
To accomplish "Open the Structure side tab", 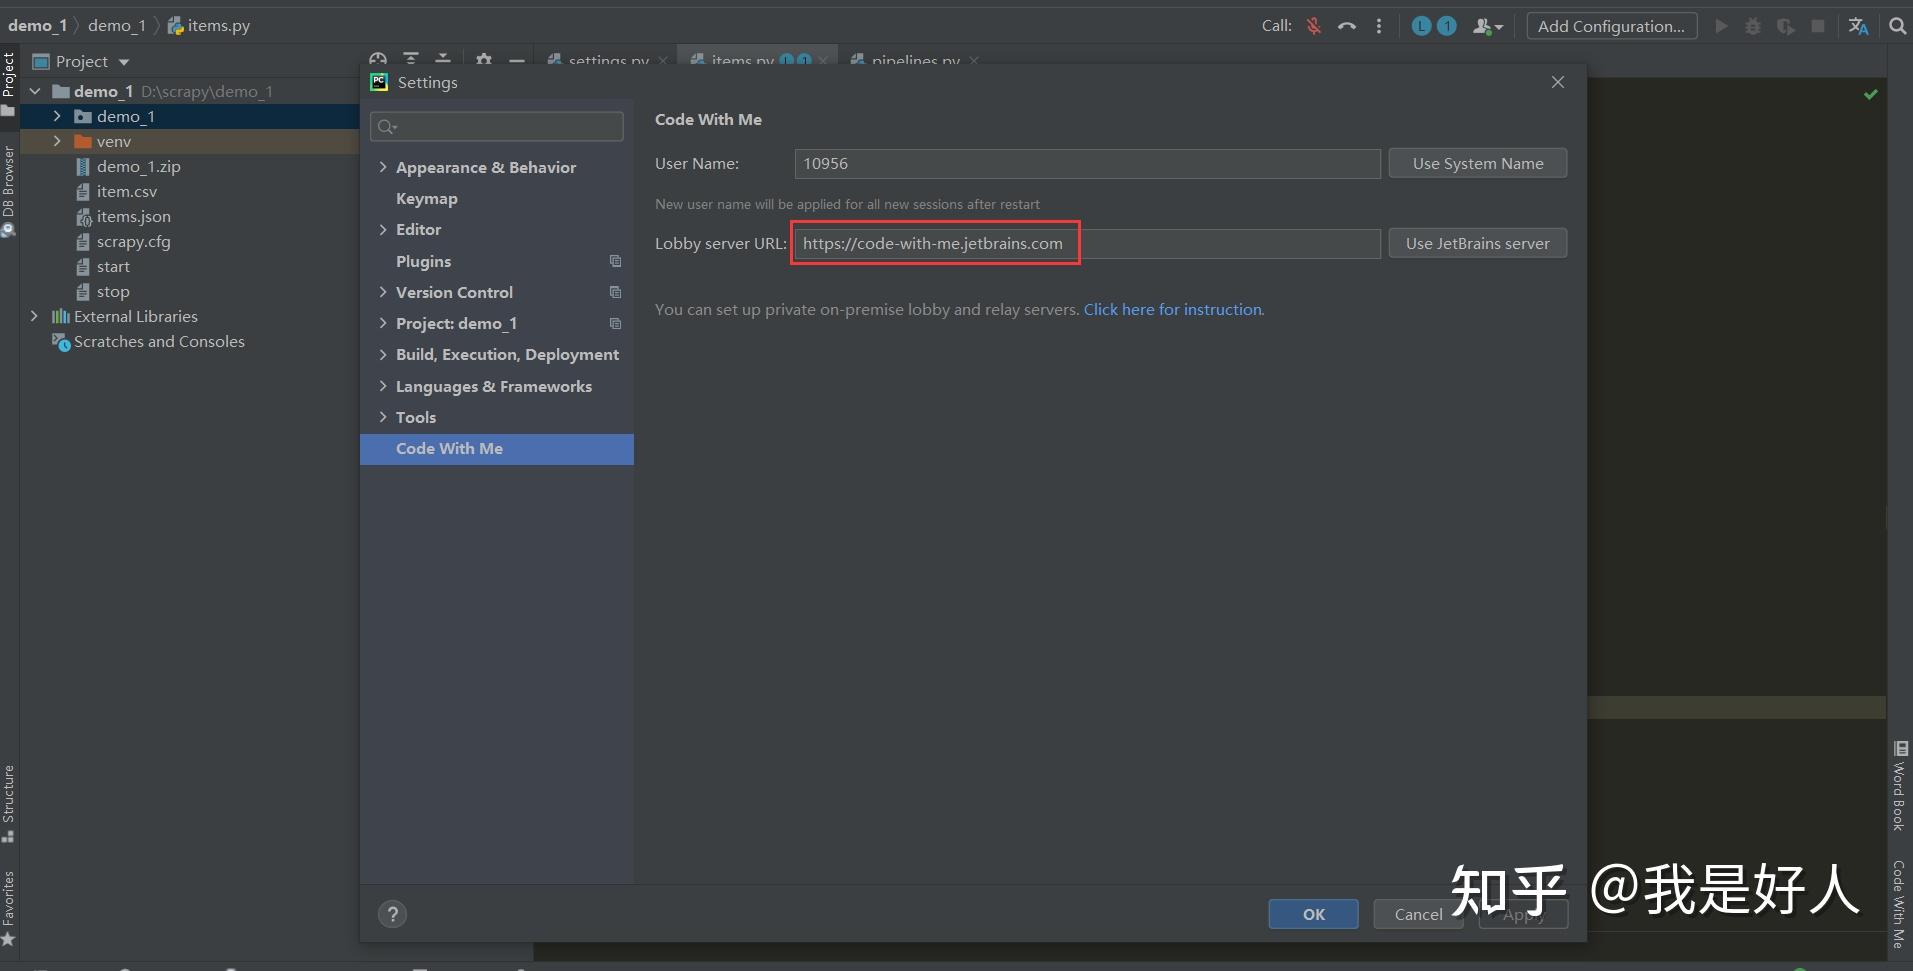I will pyautogui.click(x=9, y=803).
